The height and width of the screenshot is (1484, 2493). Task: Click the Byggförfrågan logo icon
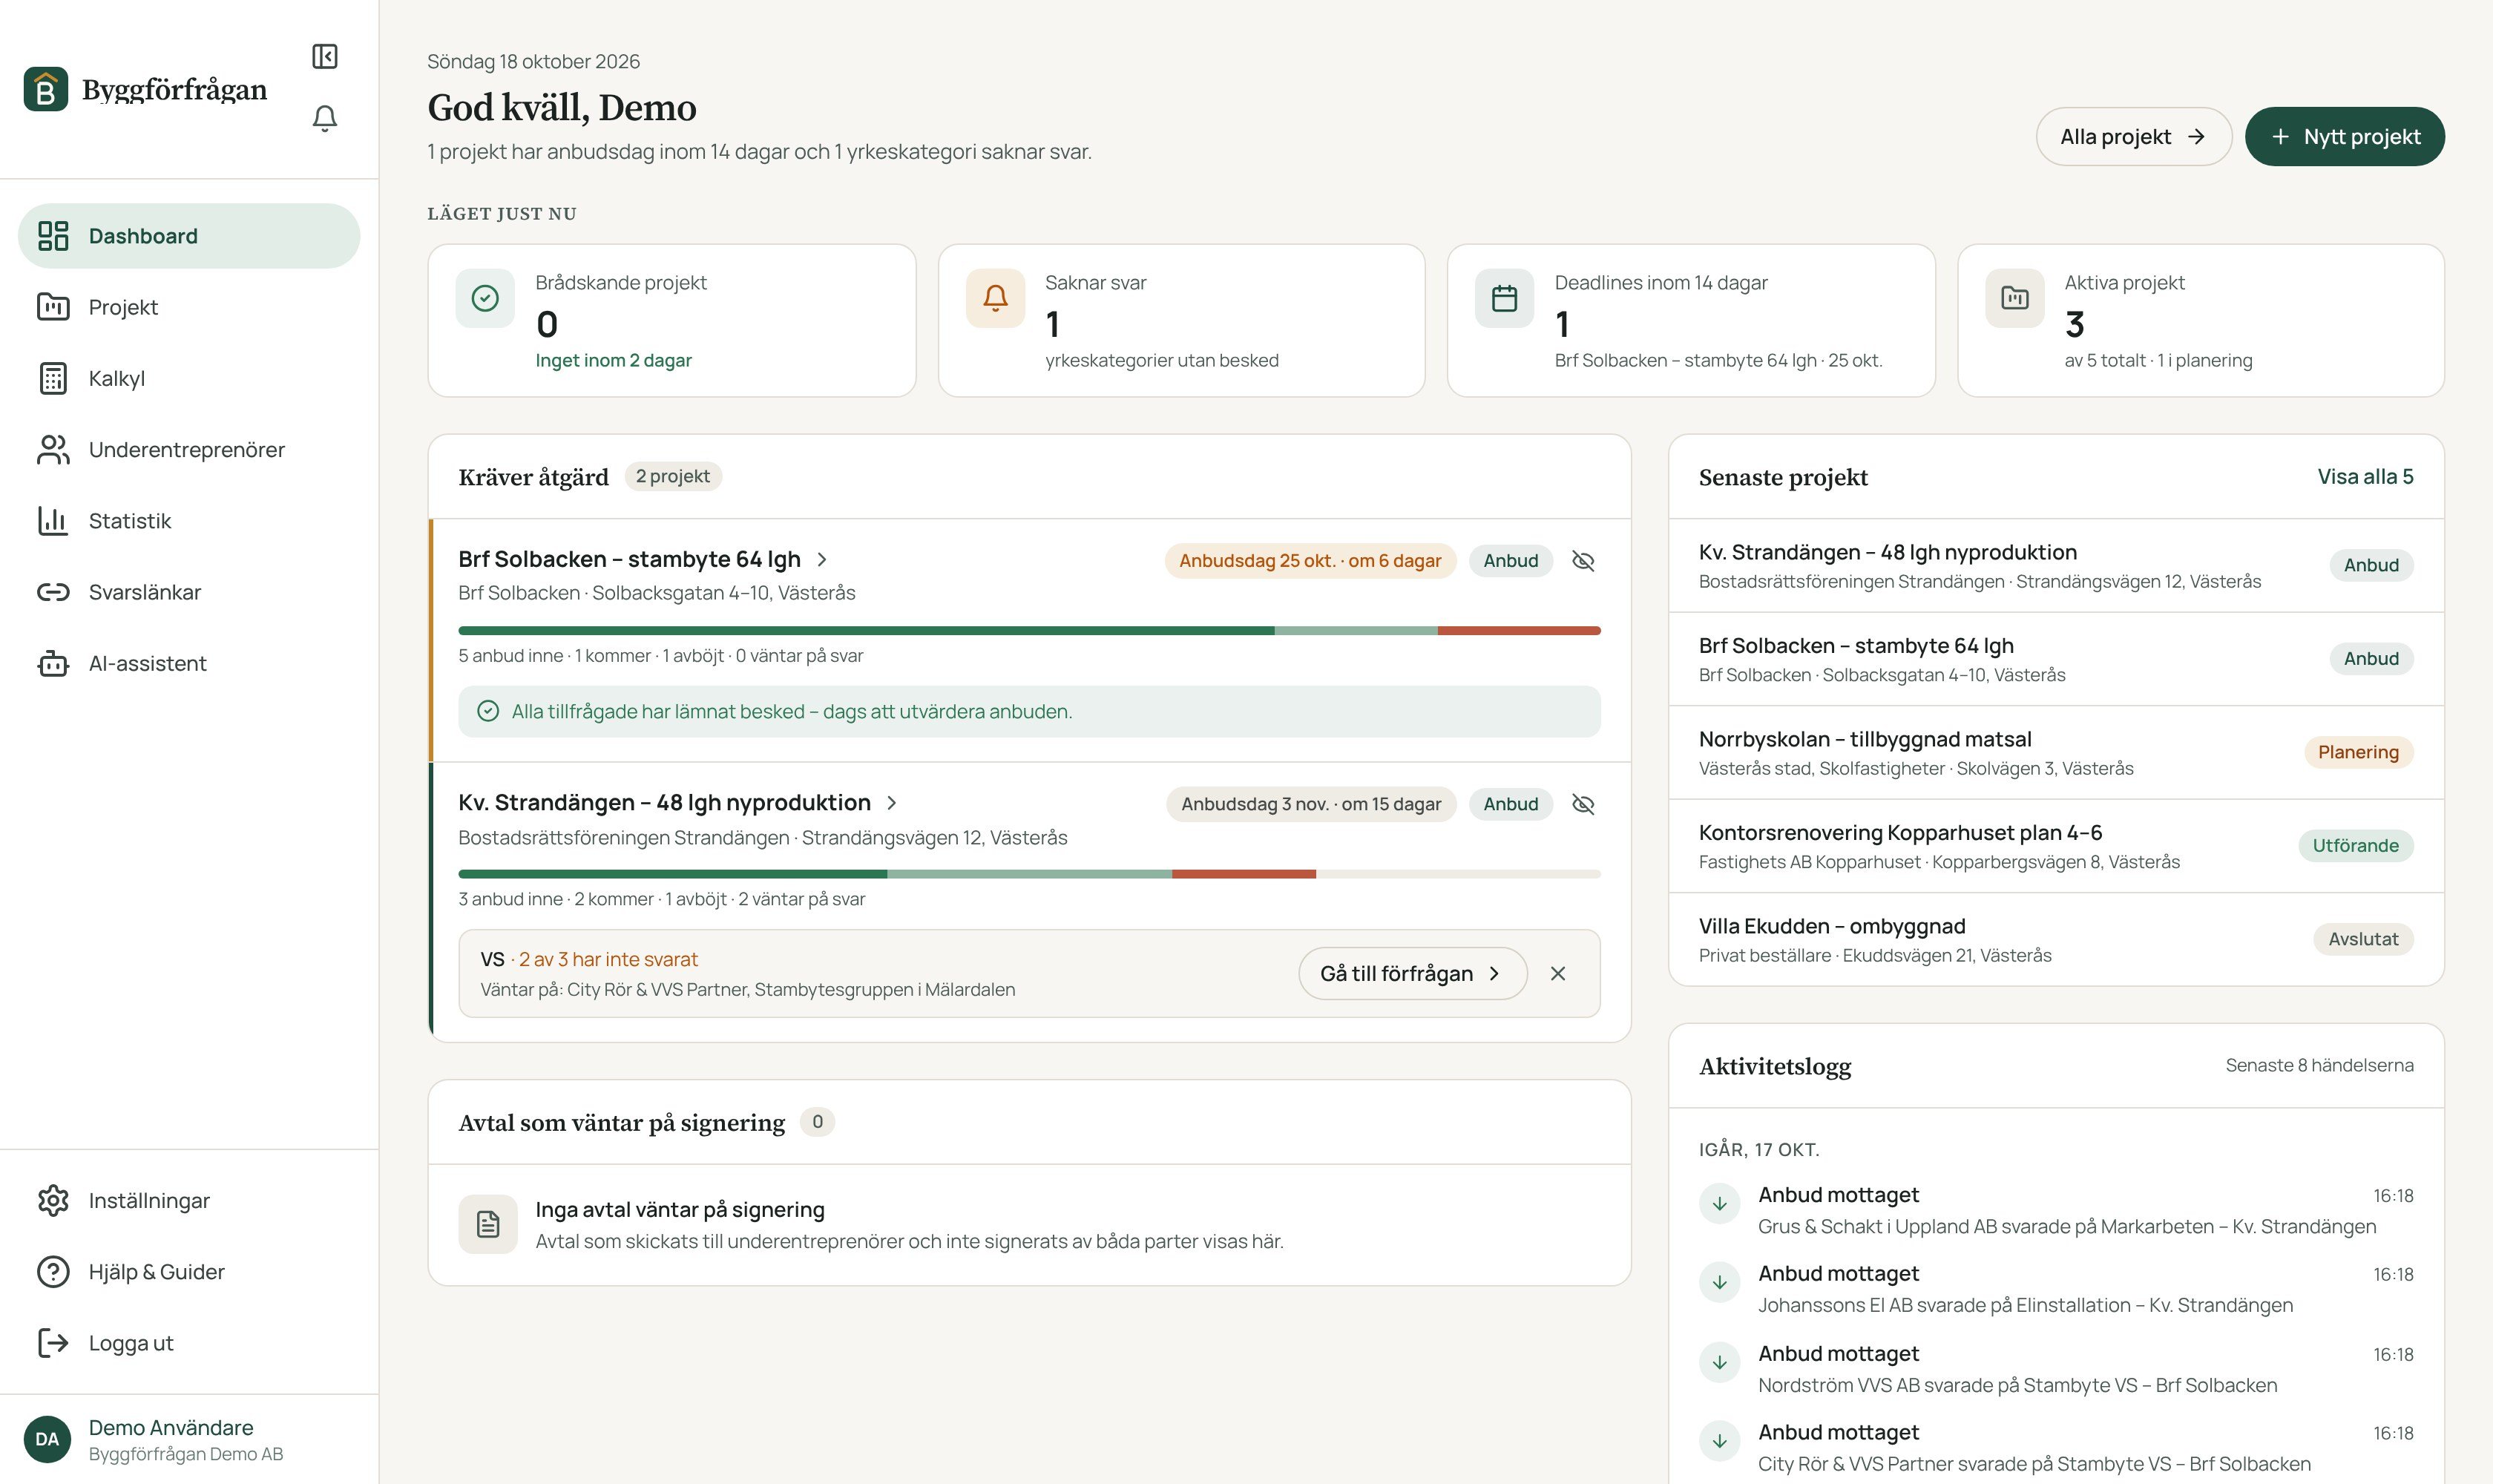tap(46, 89)
